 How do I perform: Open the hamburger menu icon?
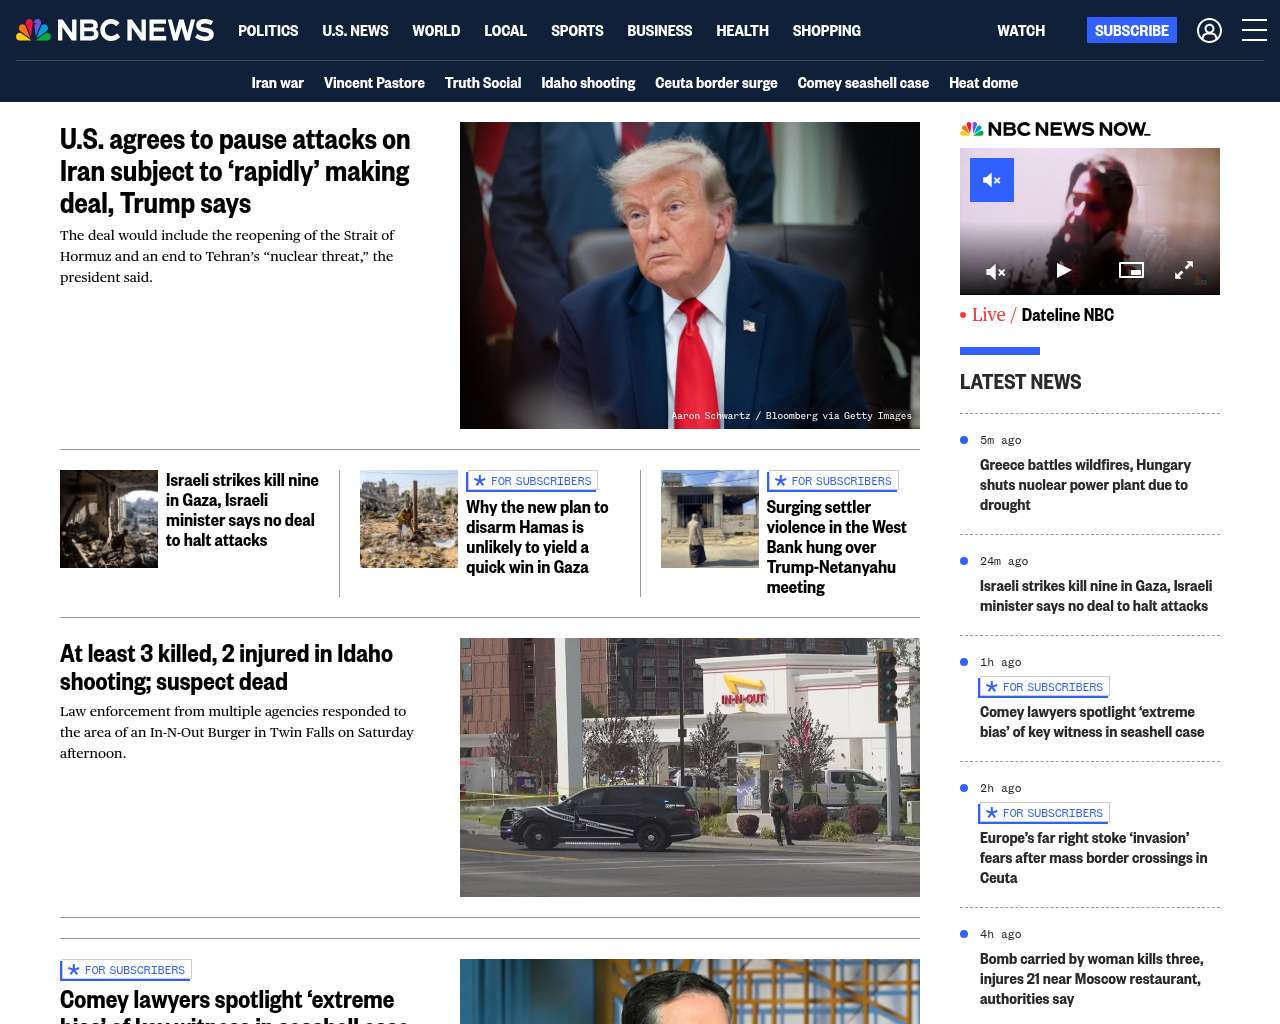click(x=1254, y=31)
